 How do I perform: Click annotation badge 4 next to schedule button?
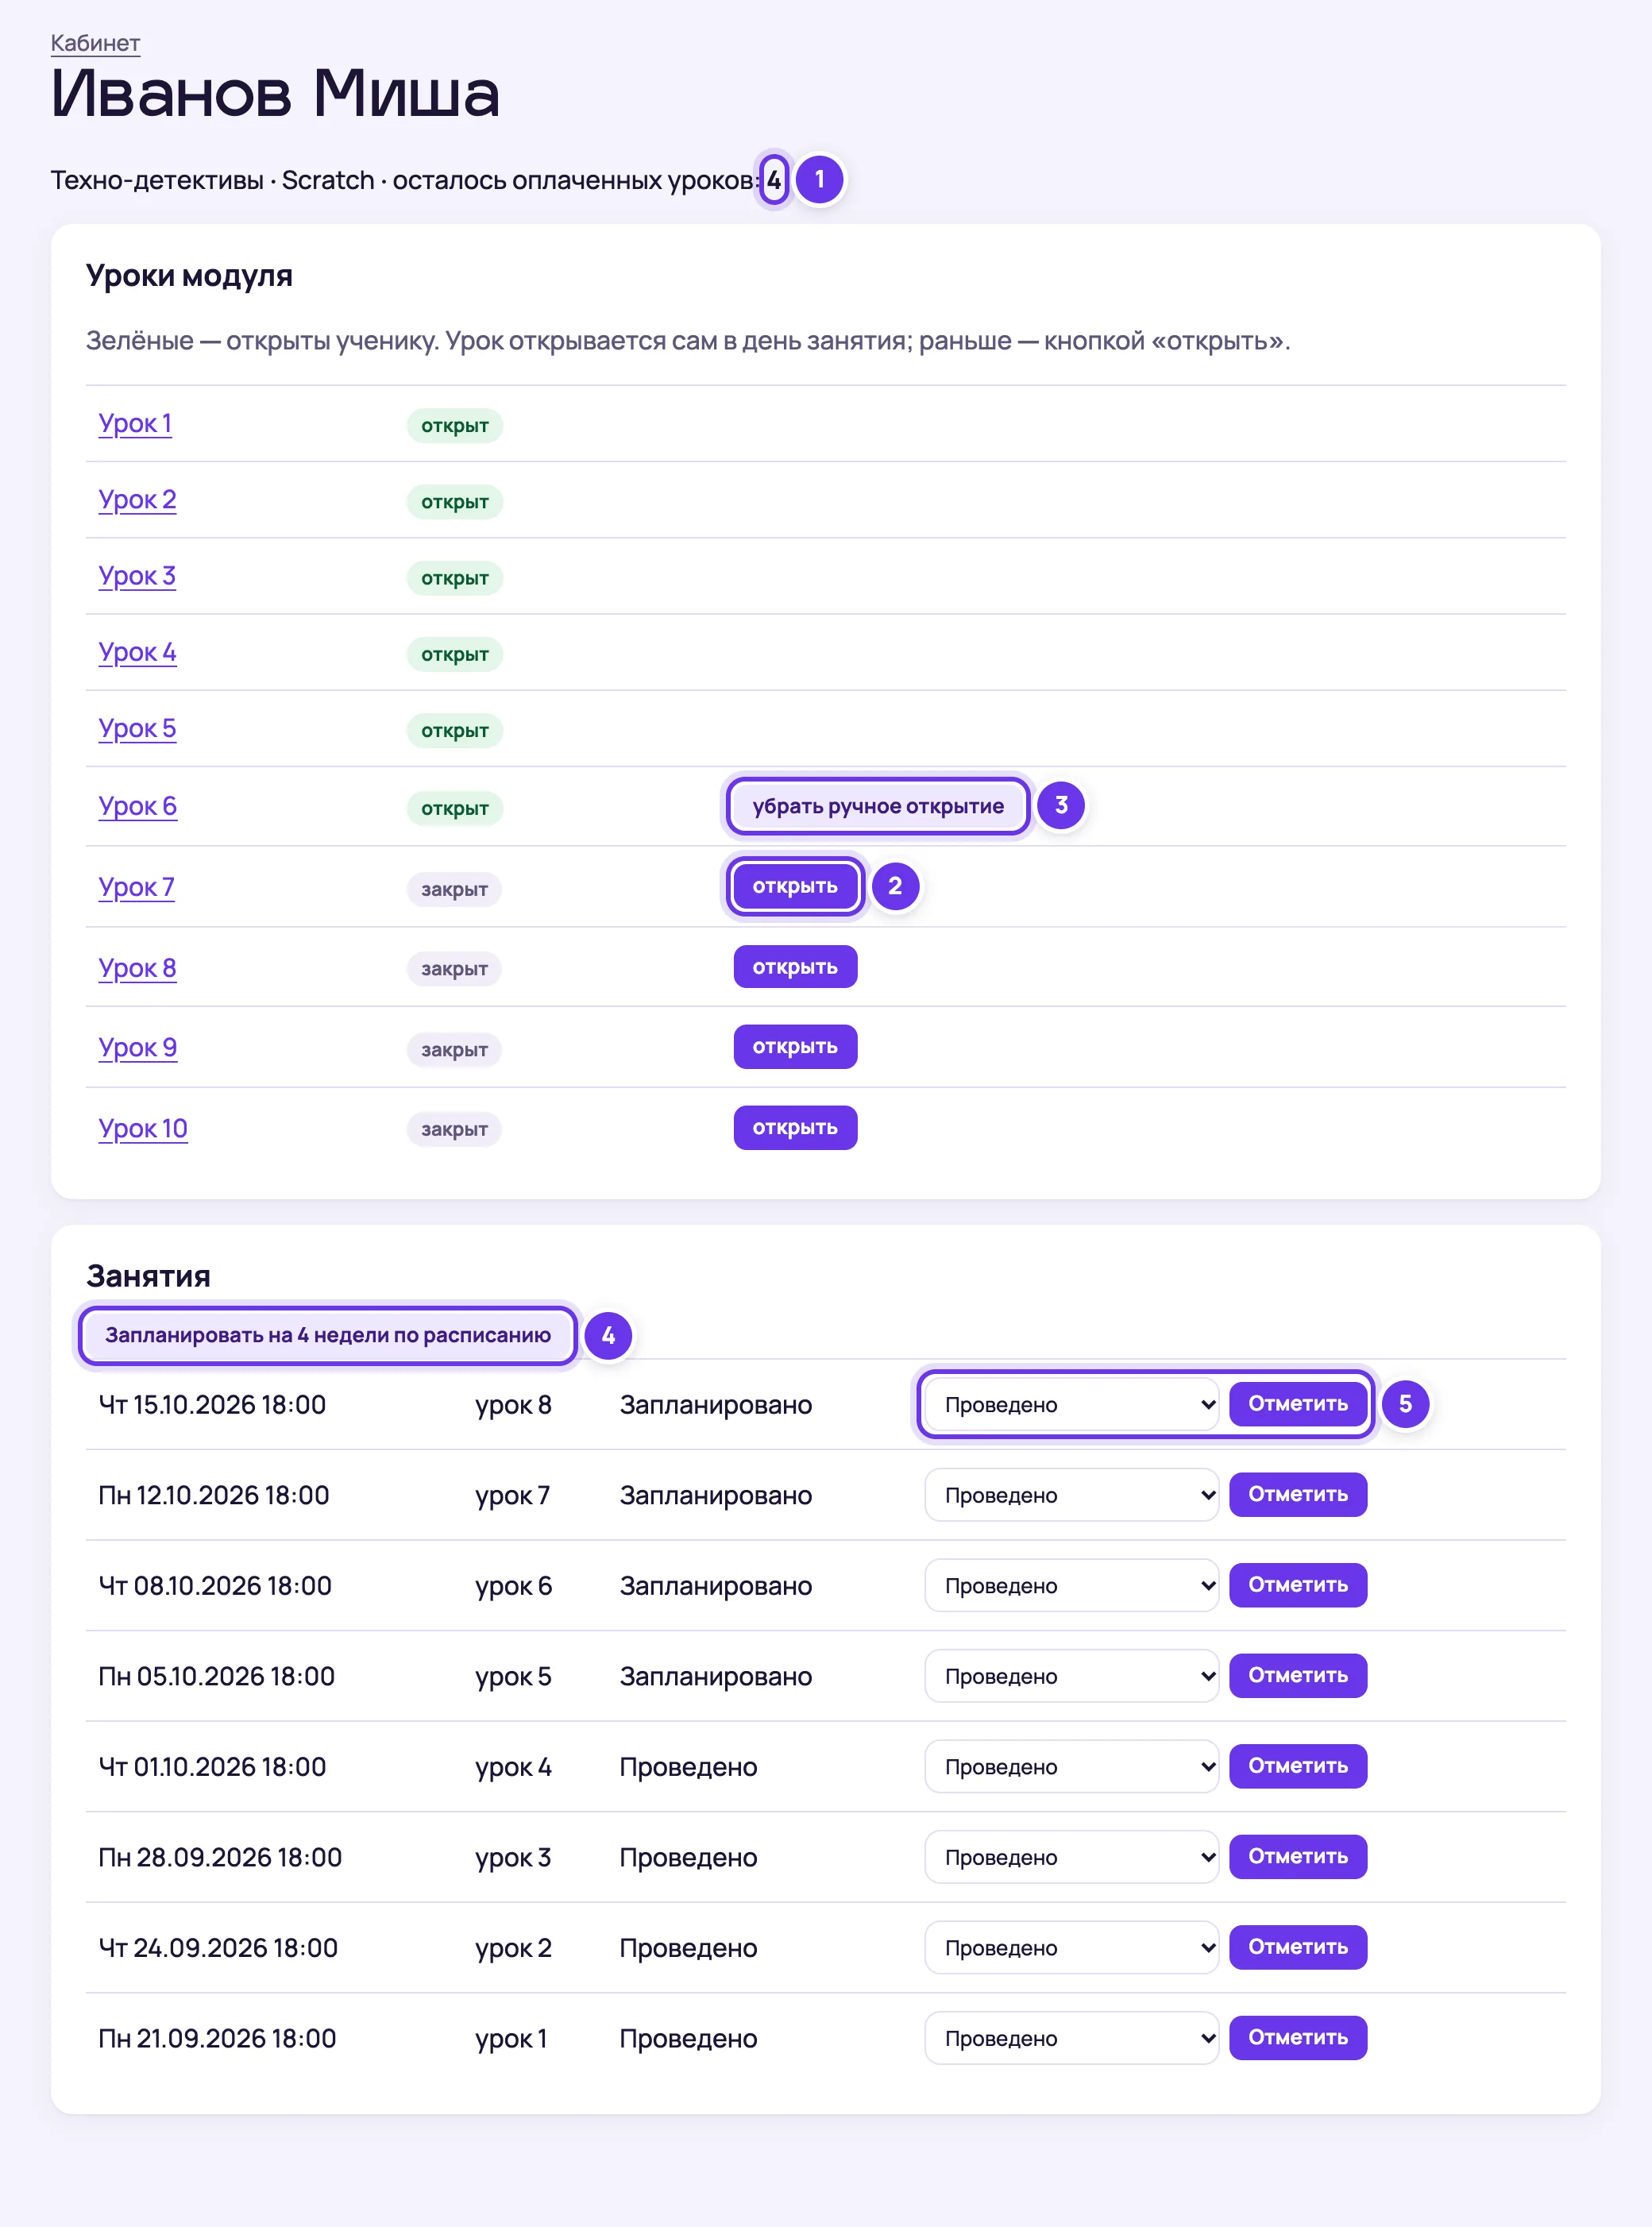click(x=608, y=1335)
